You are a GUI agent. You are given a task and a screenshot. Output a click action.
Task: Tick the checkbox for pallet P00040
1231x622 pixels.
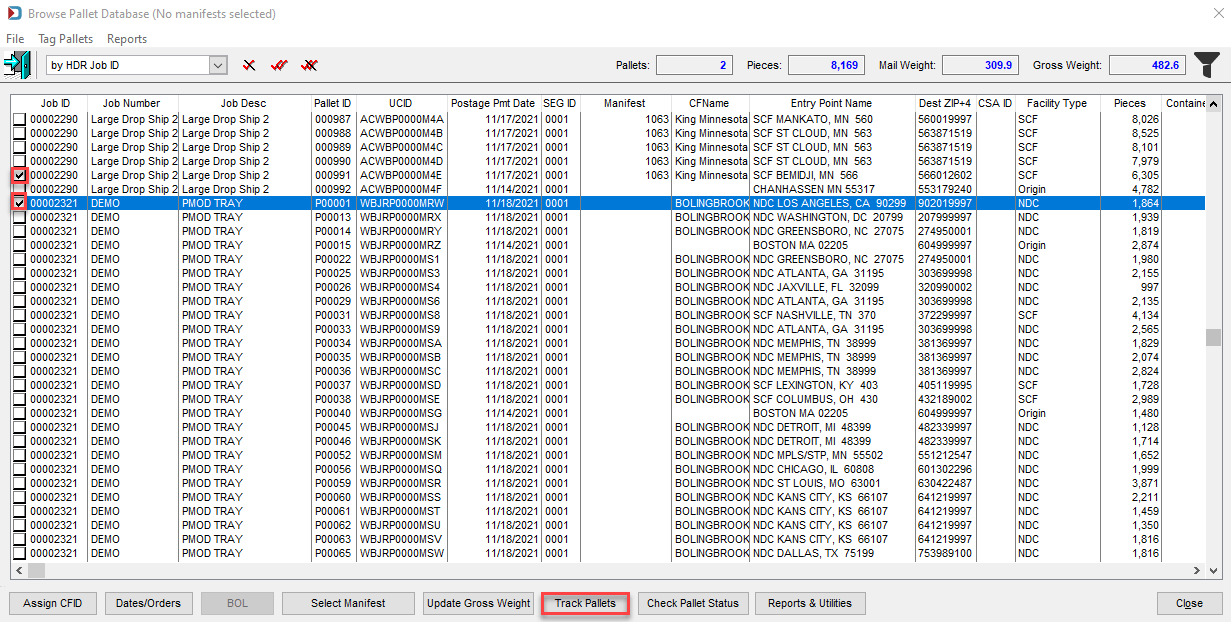coord(20,413)
